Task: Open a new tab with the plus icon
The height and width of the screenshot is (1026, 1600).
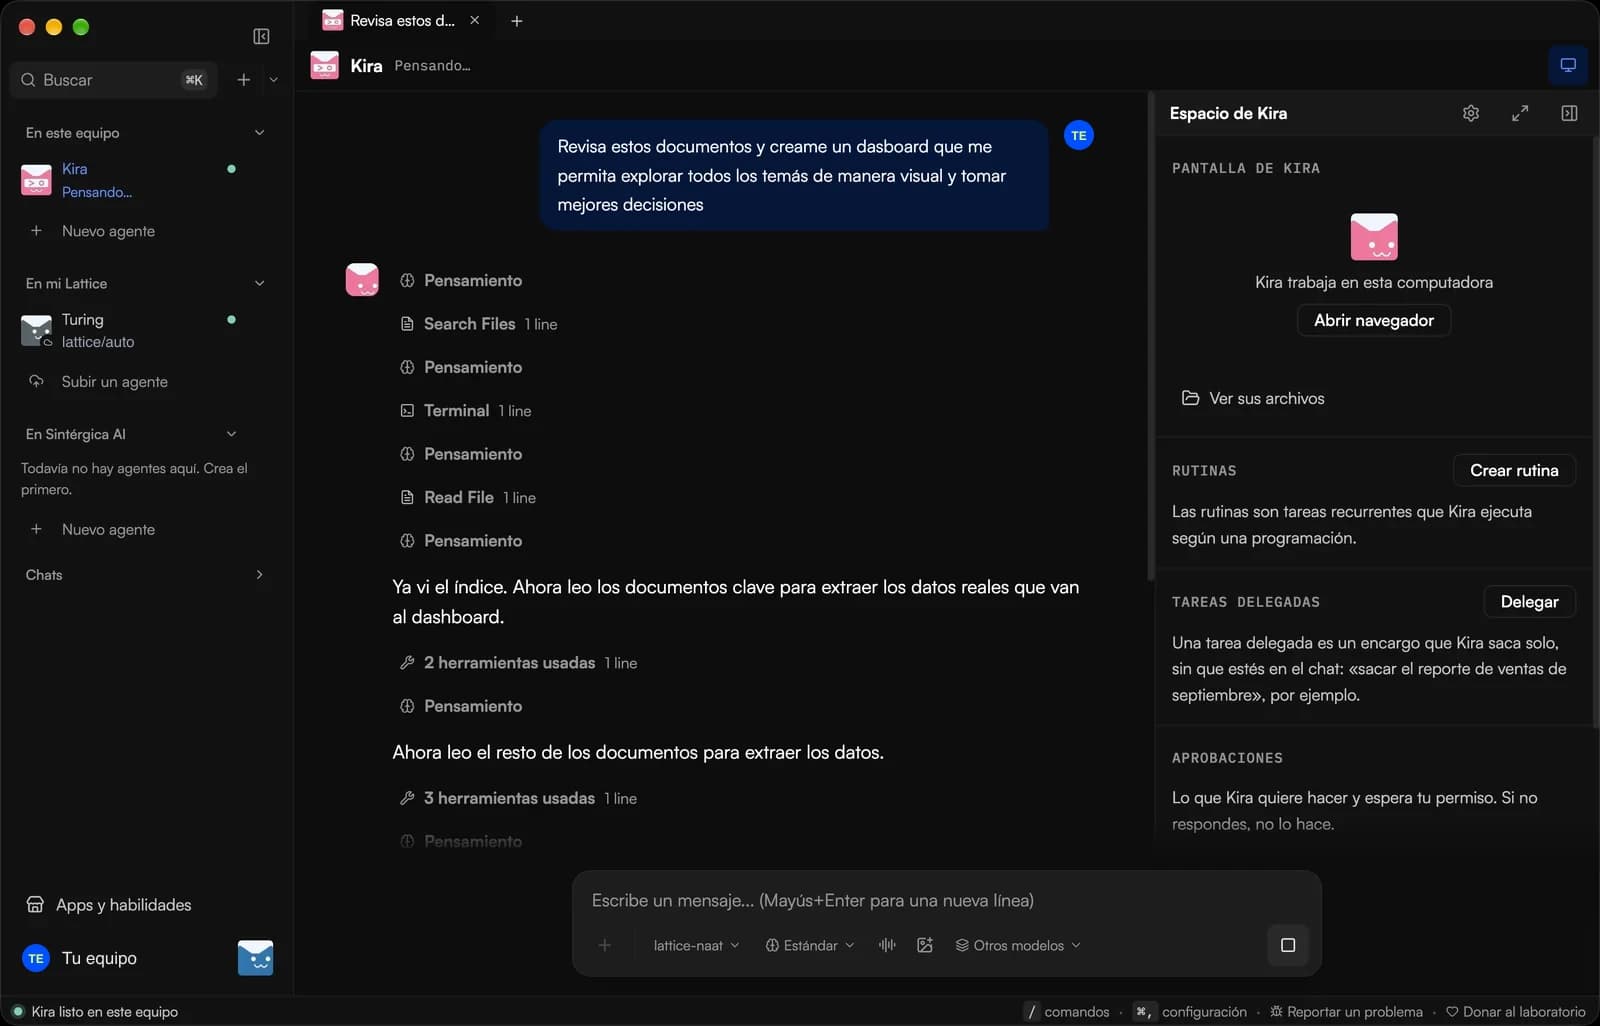Action: (x=516, y=21)
